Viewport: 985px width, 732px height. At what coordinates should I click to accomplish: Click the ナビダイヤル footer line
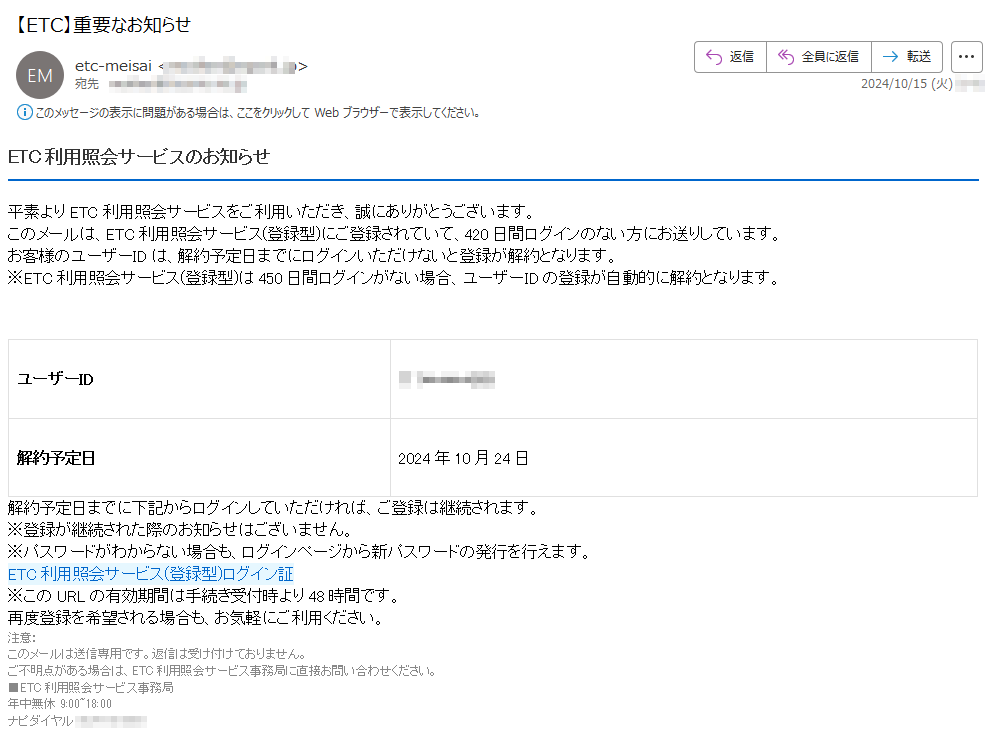point(77,721)
